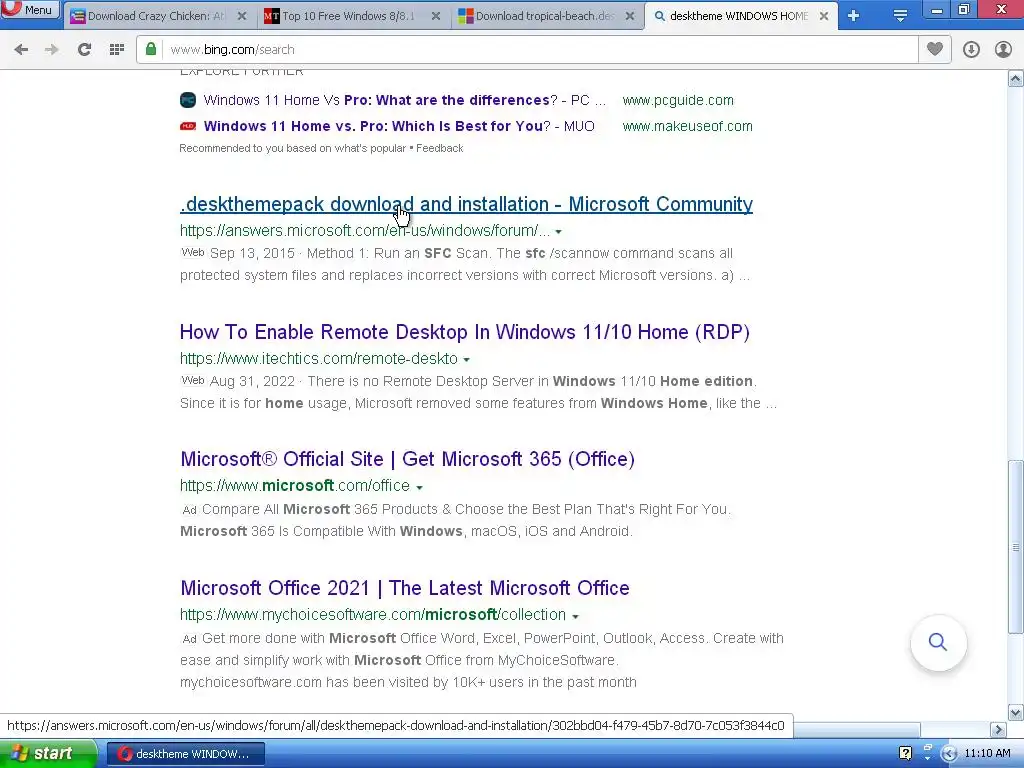This screenshot has width=1024, height=768.
Task: Close the Top 10 Free Windows tab
Action: 436,16
